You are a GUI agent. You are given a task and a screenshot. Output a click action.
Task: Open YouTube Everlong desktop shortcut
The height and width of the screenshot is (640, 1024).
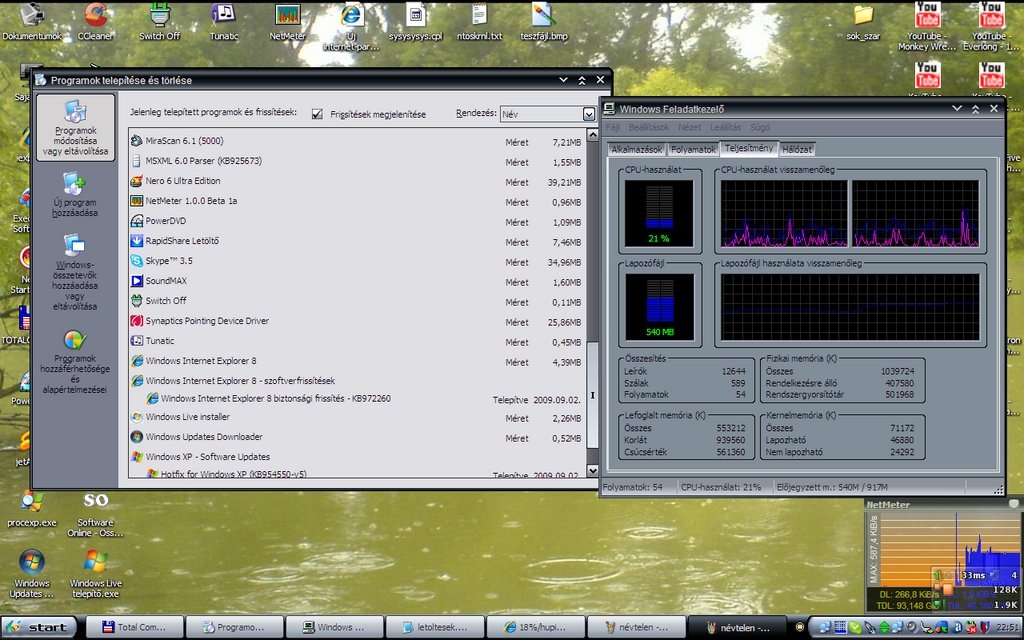[990, 26]
